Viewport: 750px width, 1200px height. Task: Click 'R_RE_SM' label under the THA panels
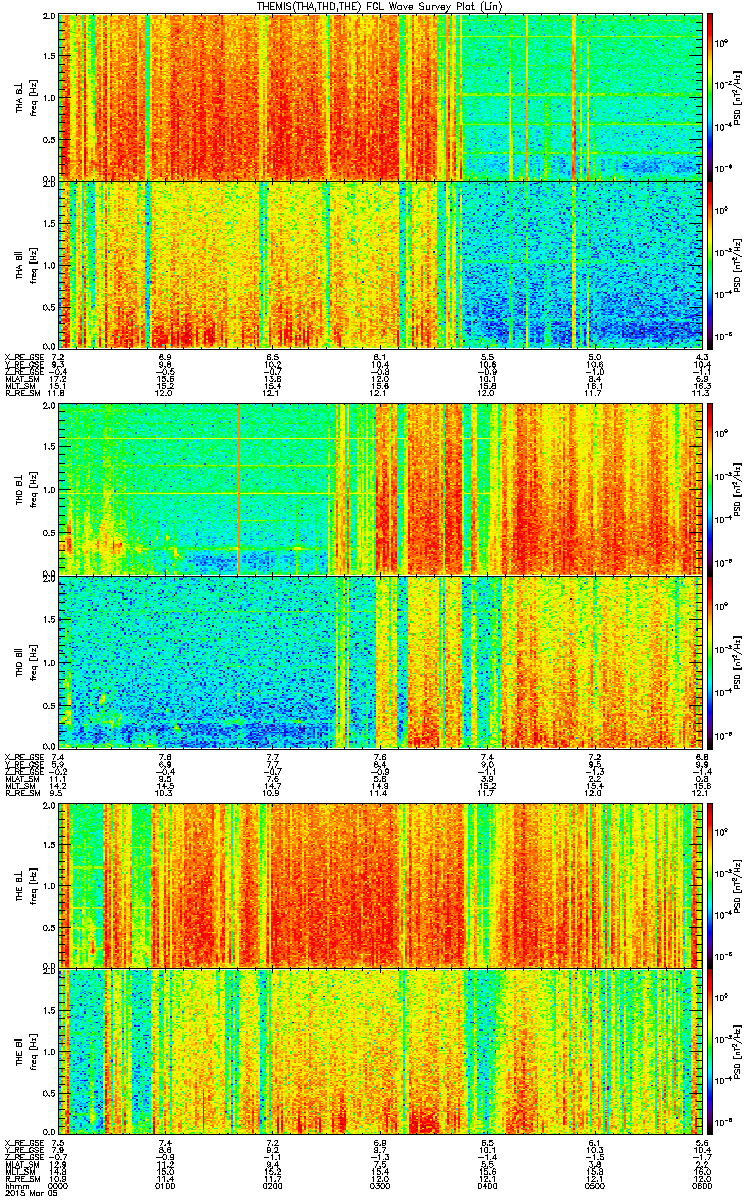[x=21, y=393]
